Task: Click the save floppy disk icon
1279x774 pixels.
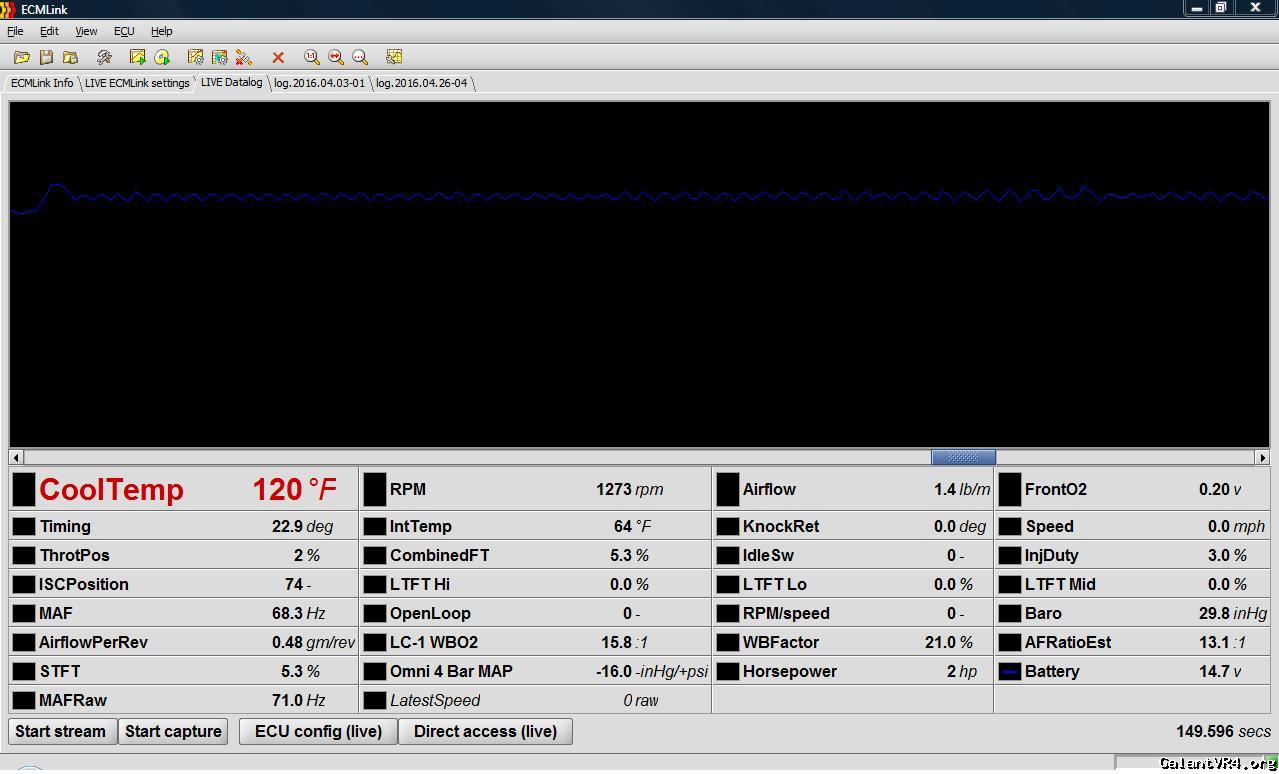Action: click(x=46, y=58)
